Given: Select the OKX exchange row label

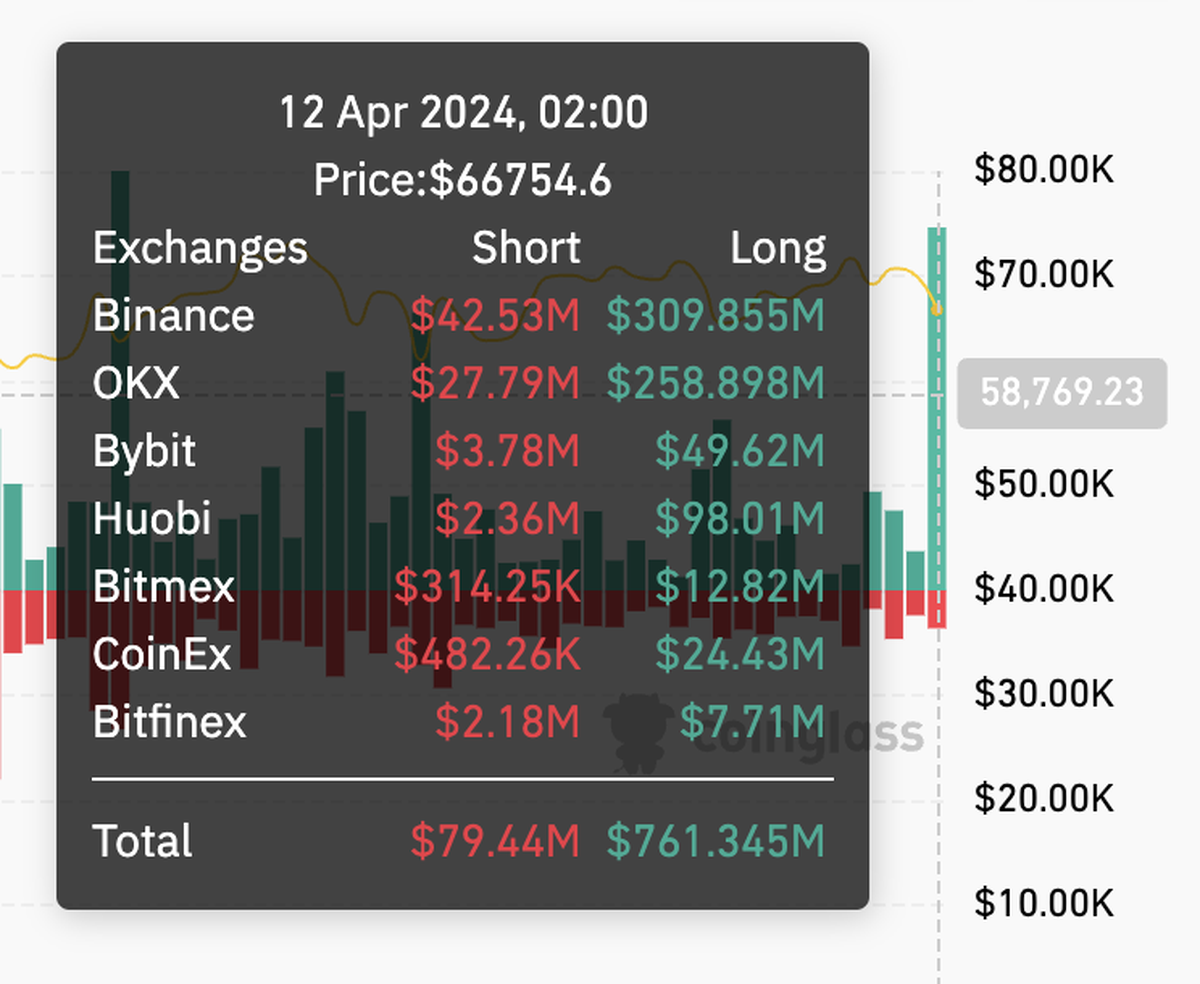Looking at the screenshot, I should 136,383.
